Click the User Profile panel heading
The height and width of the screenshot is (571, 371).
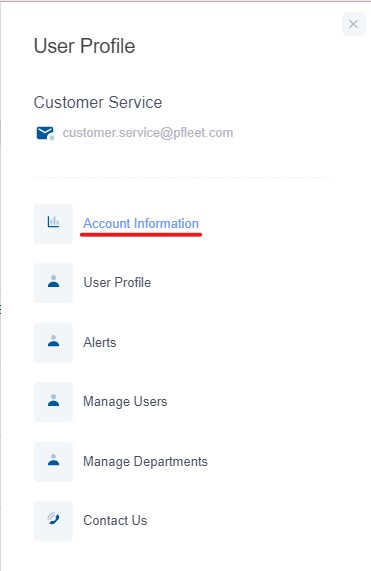84,46
